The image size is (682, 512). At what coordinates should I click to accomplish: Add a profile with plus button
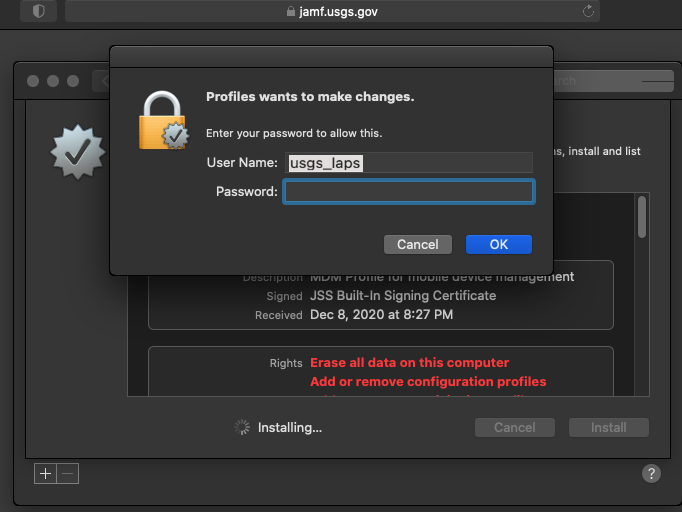tap(45, 473)
